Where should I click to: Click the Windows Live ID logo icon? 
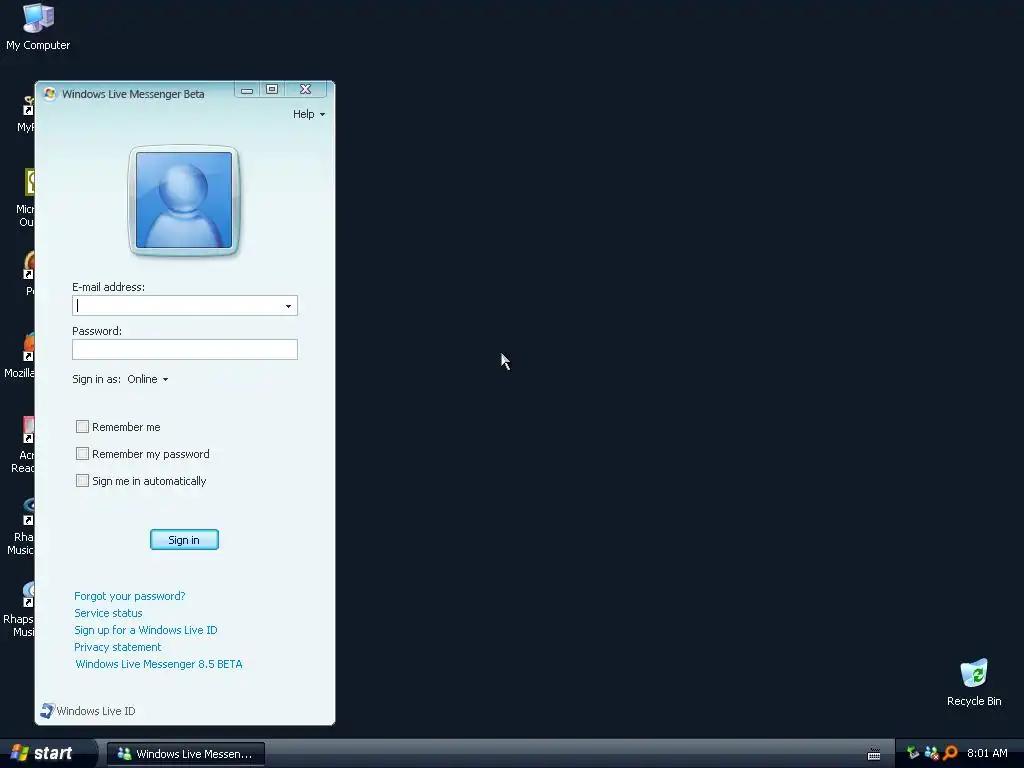tap(47, 711)
